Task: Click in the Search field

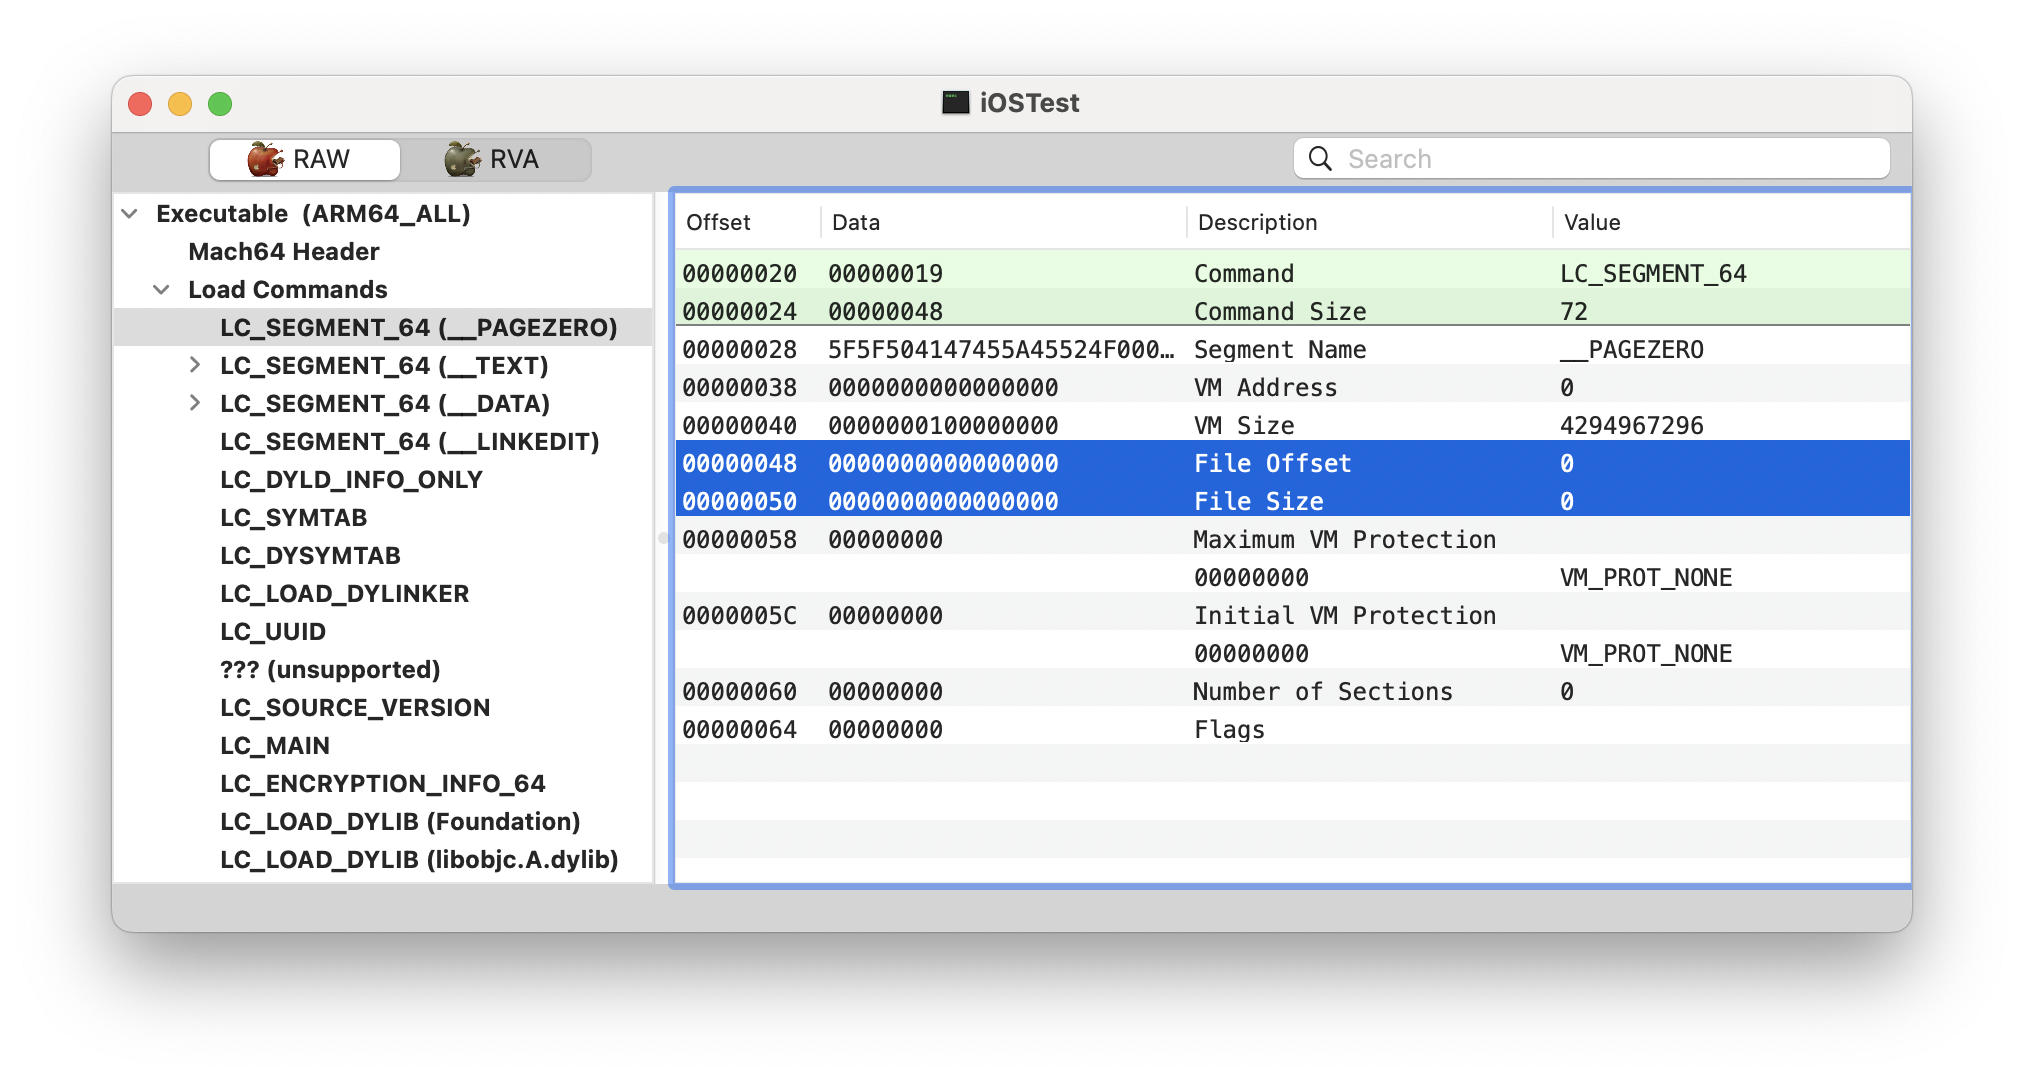Action: (x=1600, y=159)
